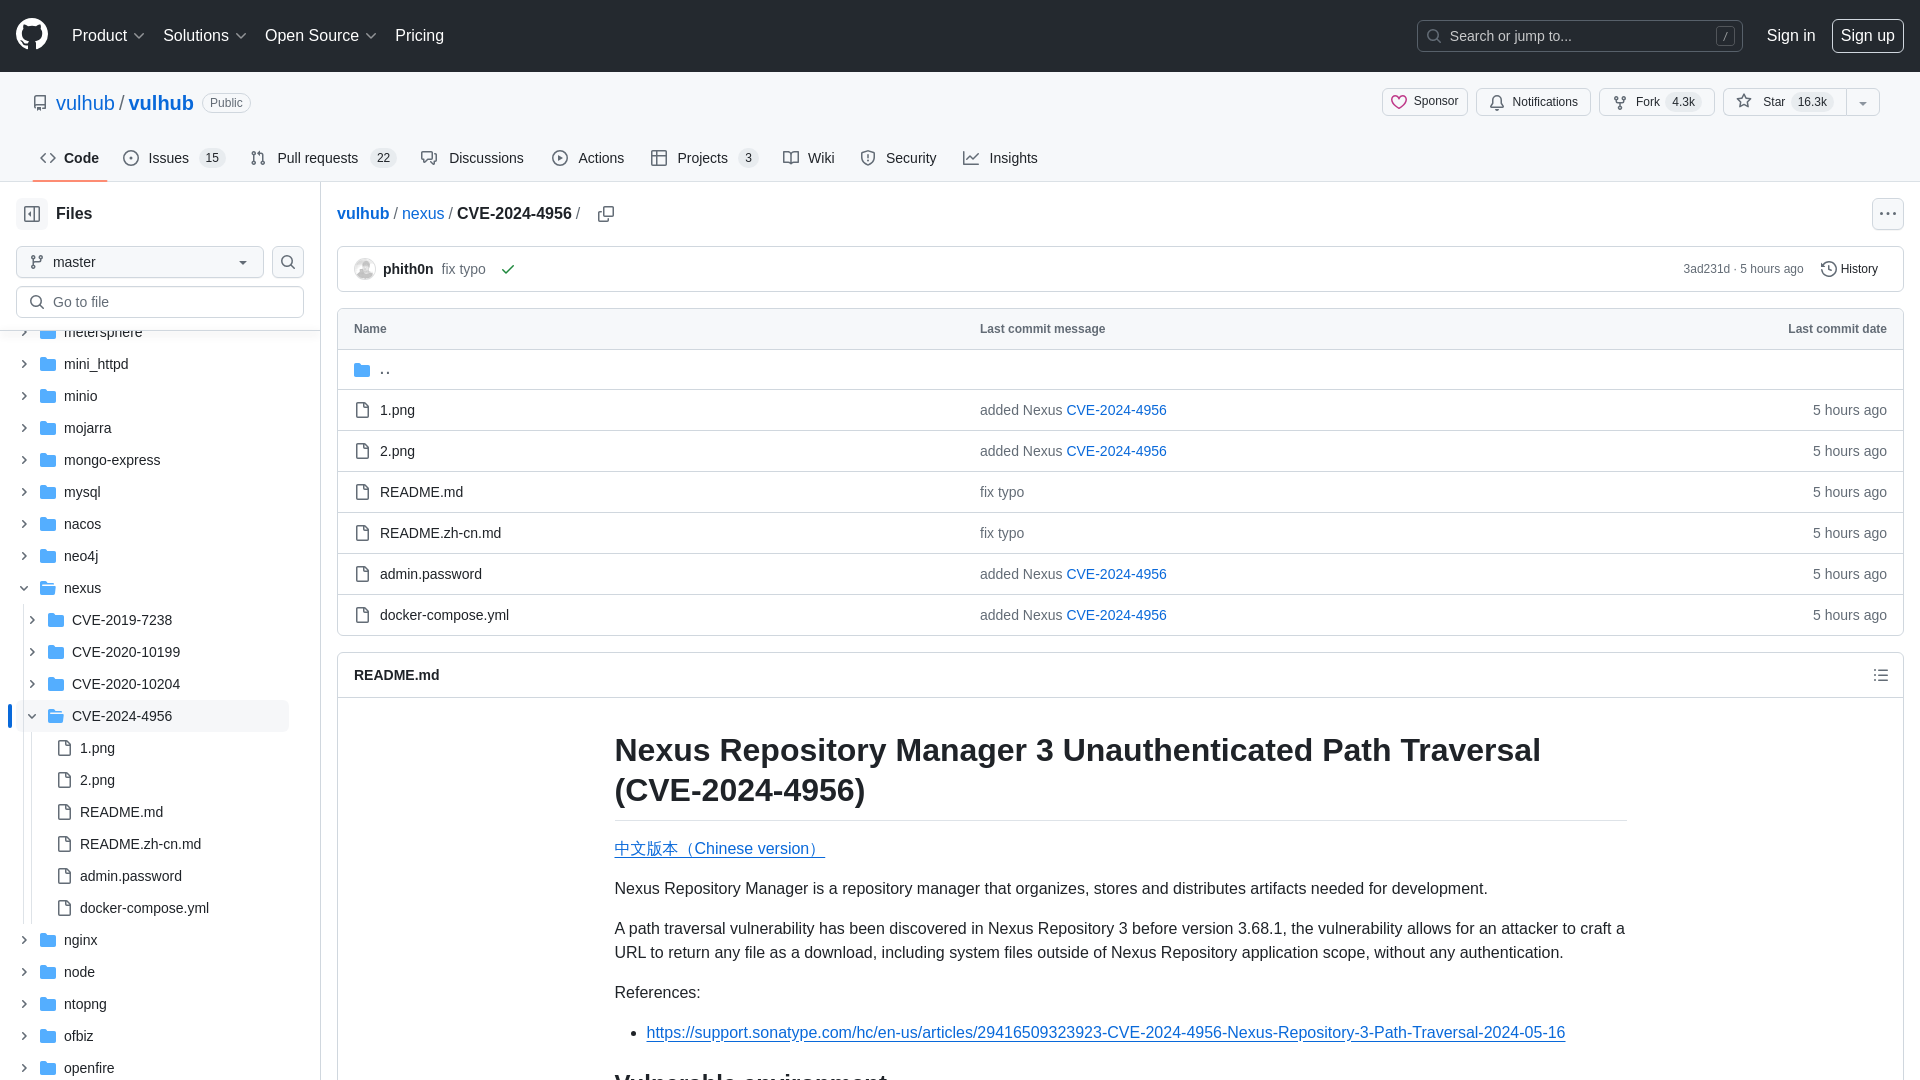
Task: Toggle the table of contents outline
Action: pos(1880,675)
